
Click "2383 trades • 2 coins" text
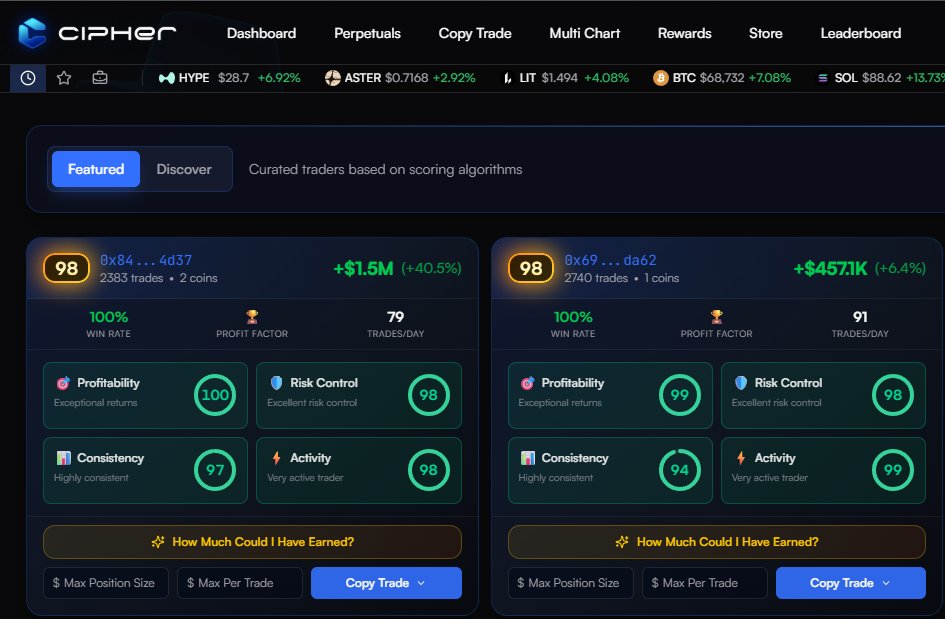click(159, 278)
